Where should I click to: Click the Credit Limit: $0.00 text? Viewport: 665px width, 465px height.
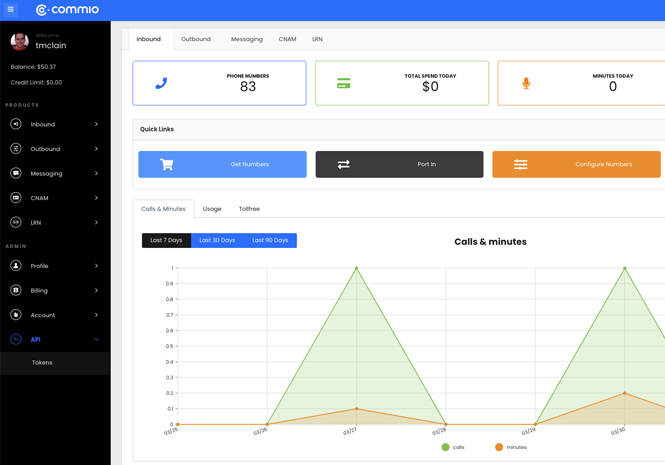[36, 82]
